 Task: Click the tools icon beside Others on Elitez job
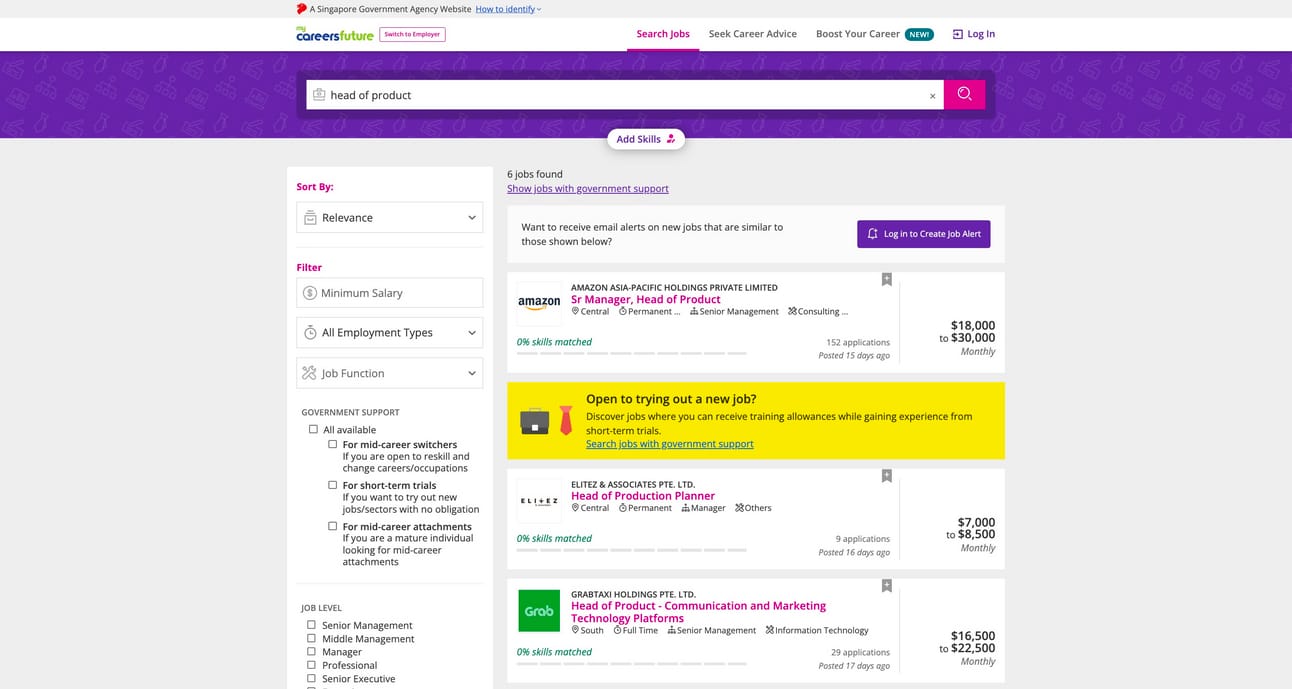click(739, 508)
